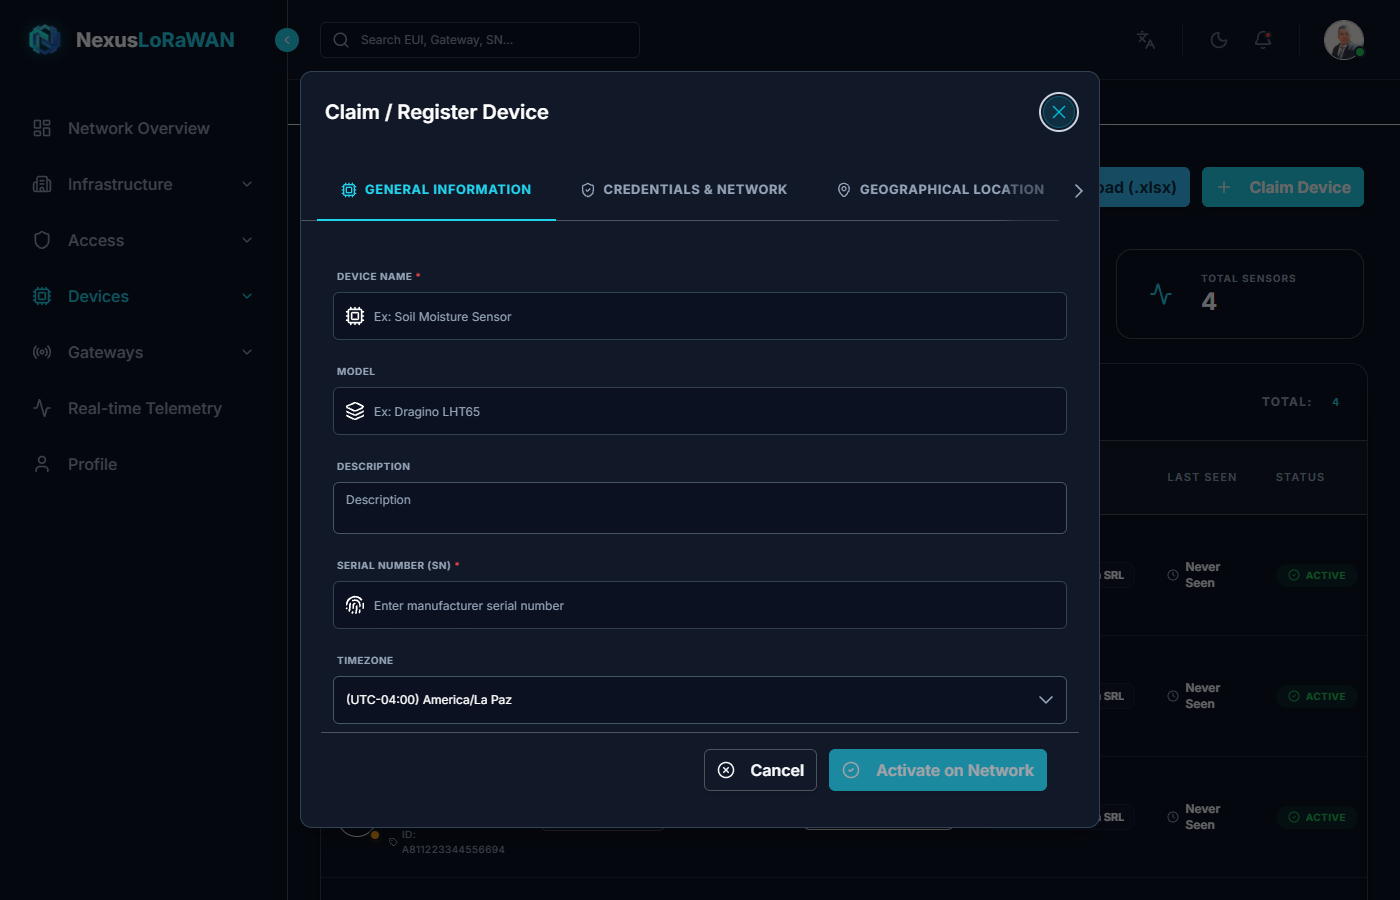The height and width of the screenshot is (900, 1400).
Task: Click the "MODEL" field label
Action: (356, 372)
